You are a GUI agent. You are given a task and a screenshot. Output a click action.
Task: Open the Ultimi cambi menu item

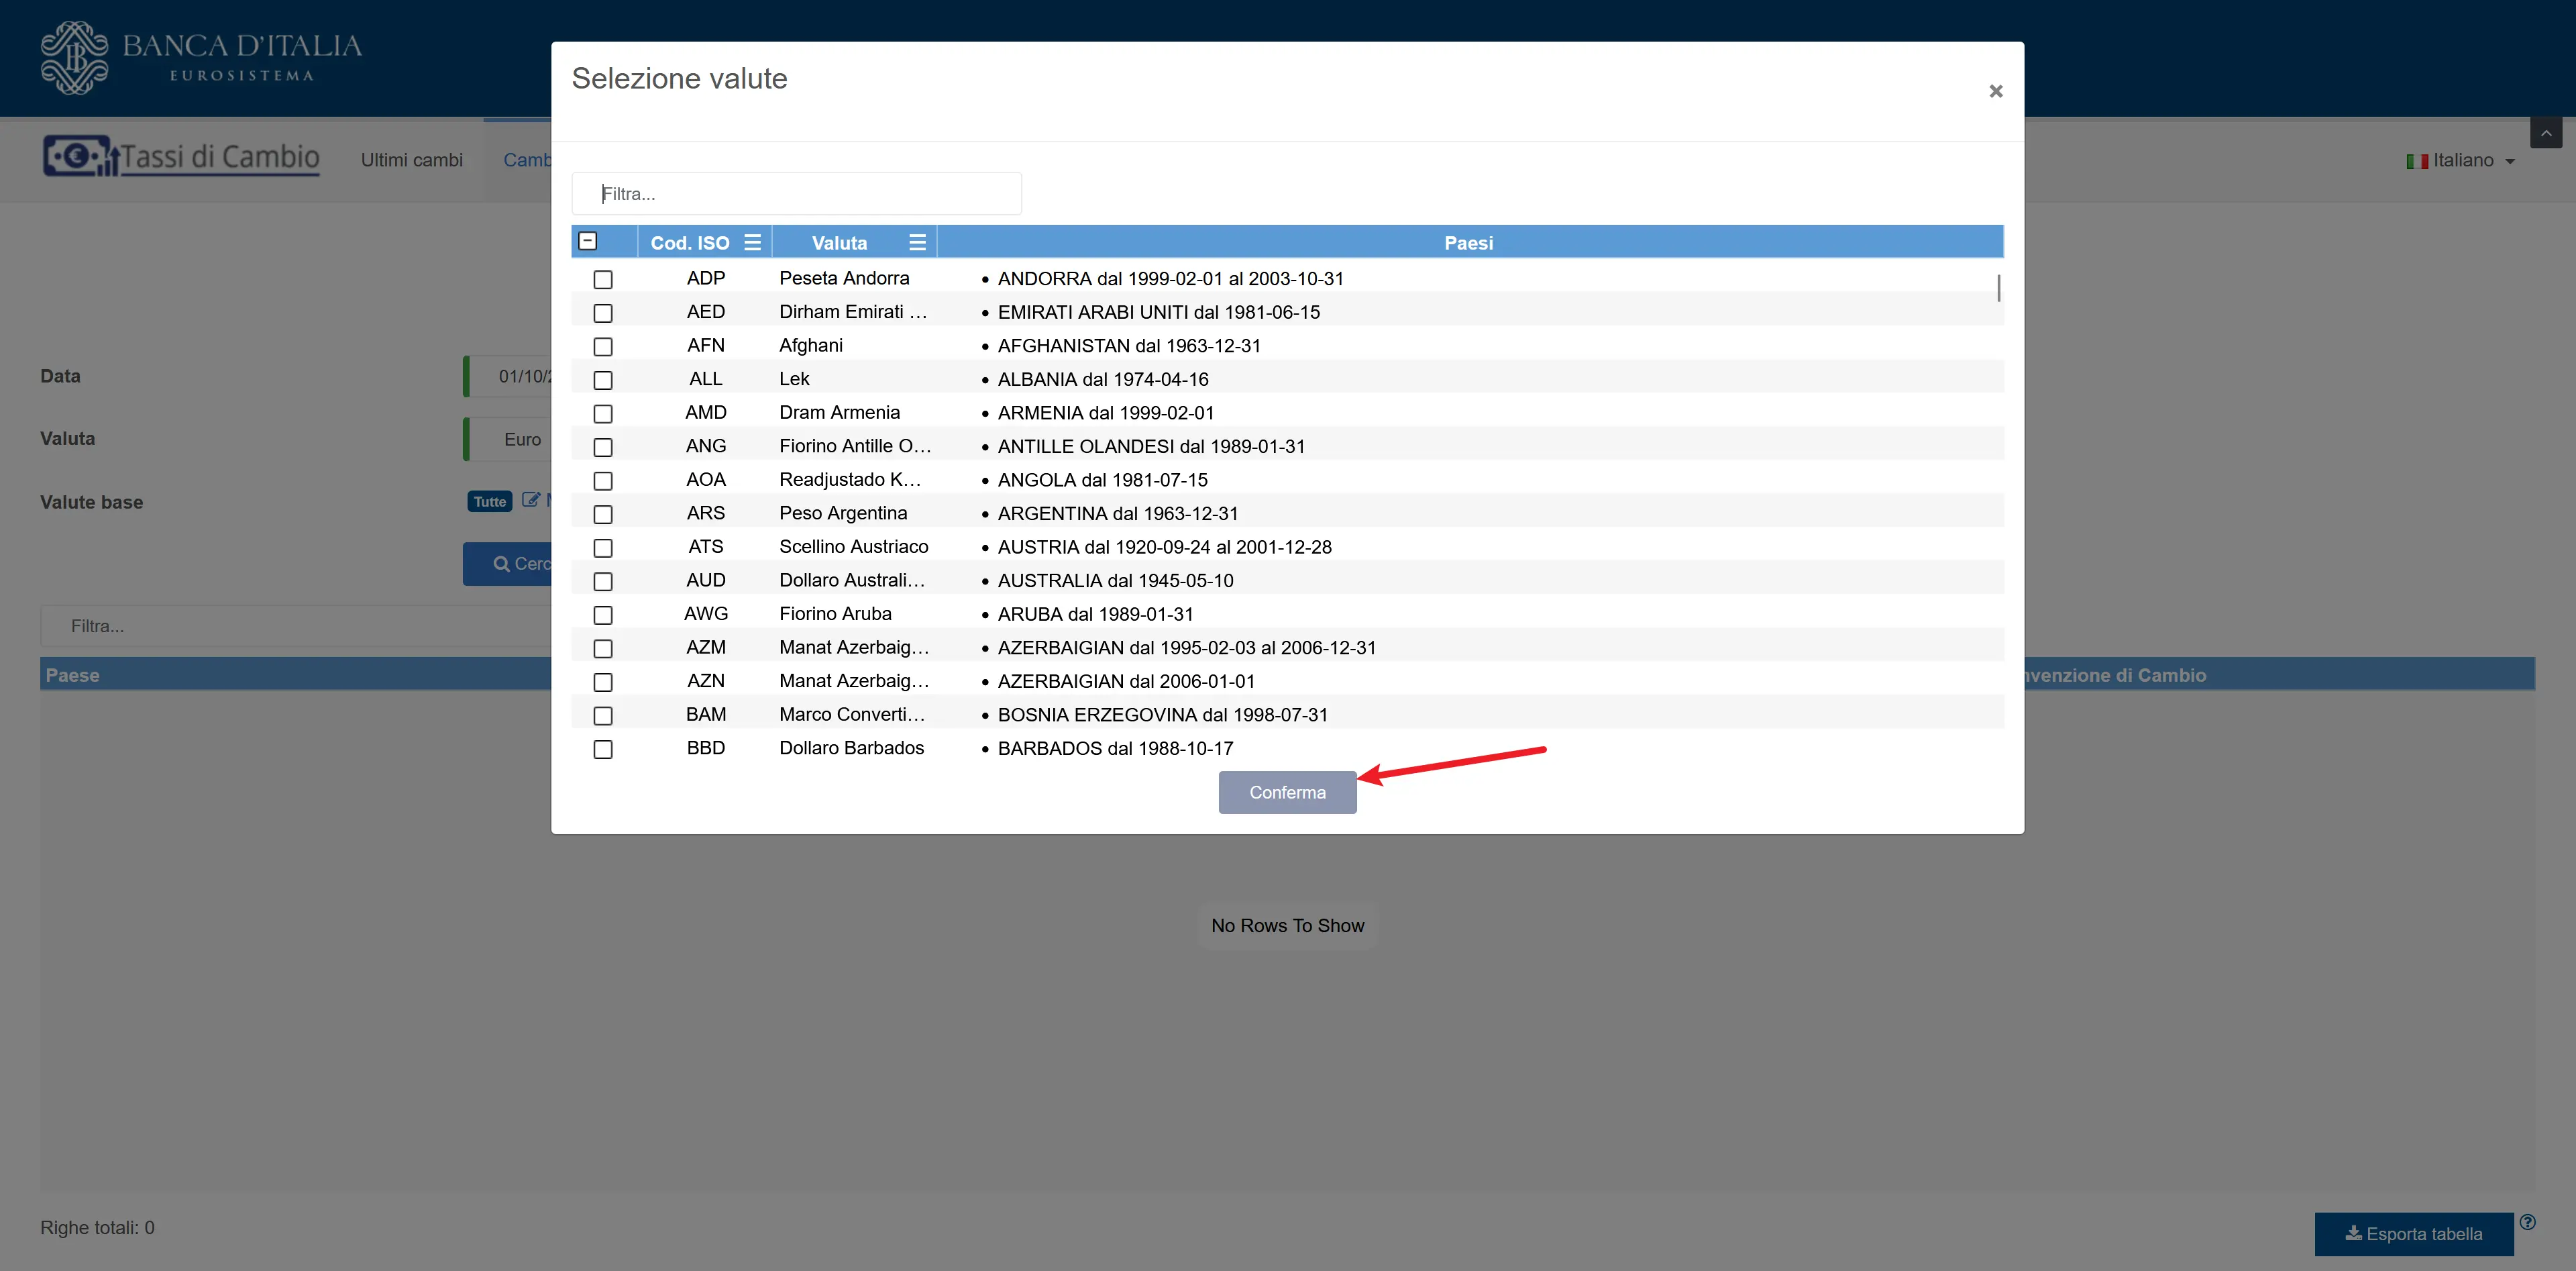411,160
